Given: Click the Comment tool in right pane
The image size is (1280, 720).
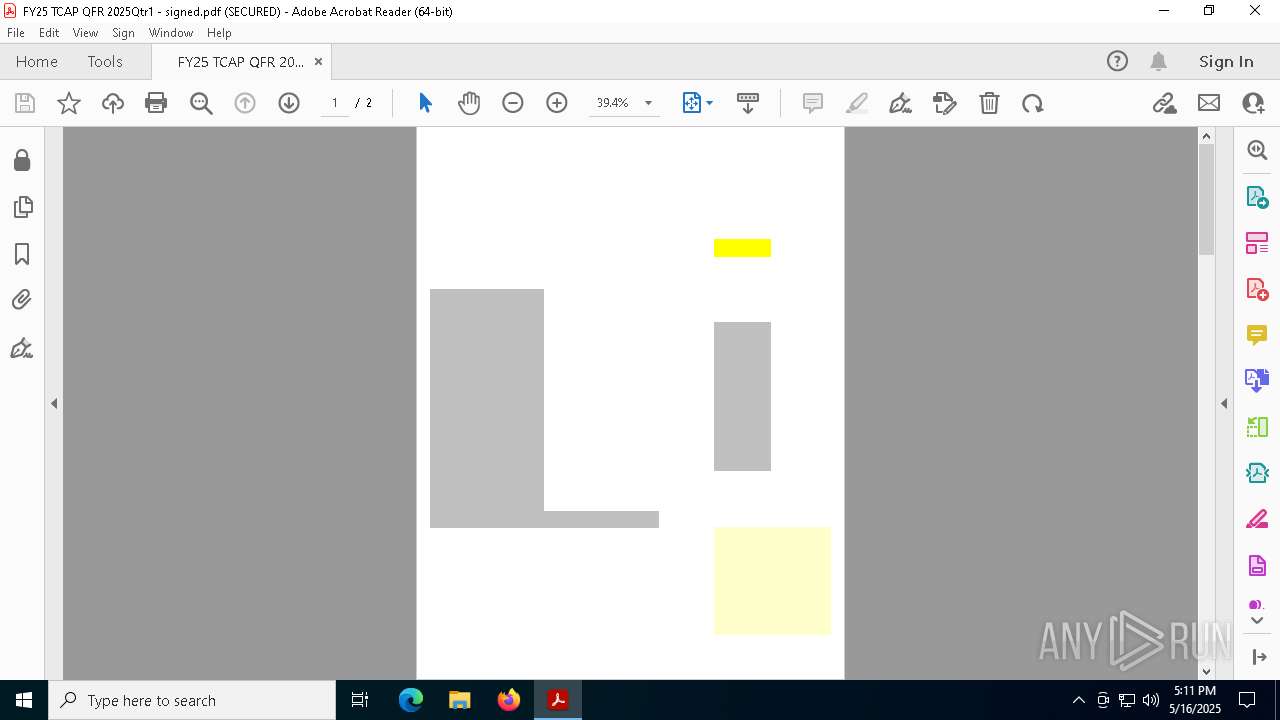Looking at the screenshot, I should click(x=1257, y=335).
